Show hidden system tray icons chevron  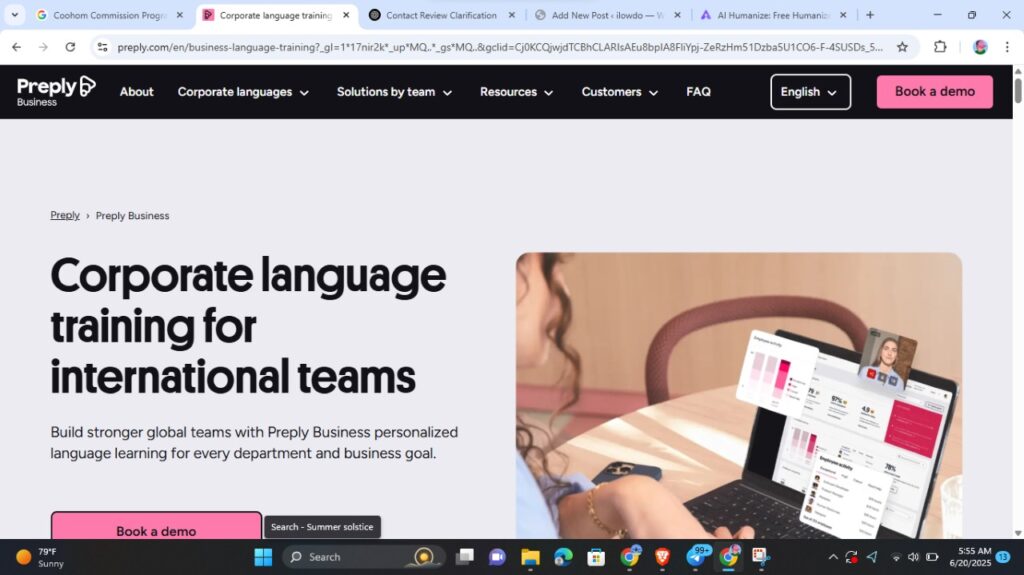[833, 557]
